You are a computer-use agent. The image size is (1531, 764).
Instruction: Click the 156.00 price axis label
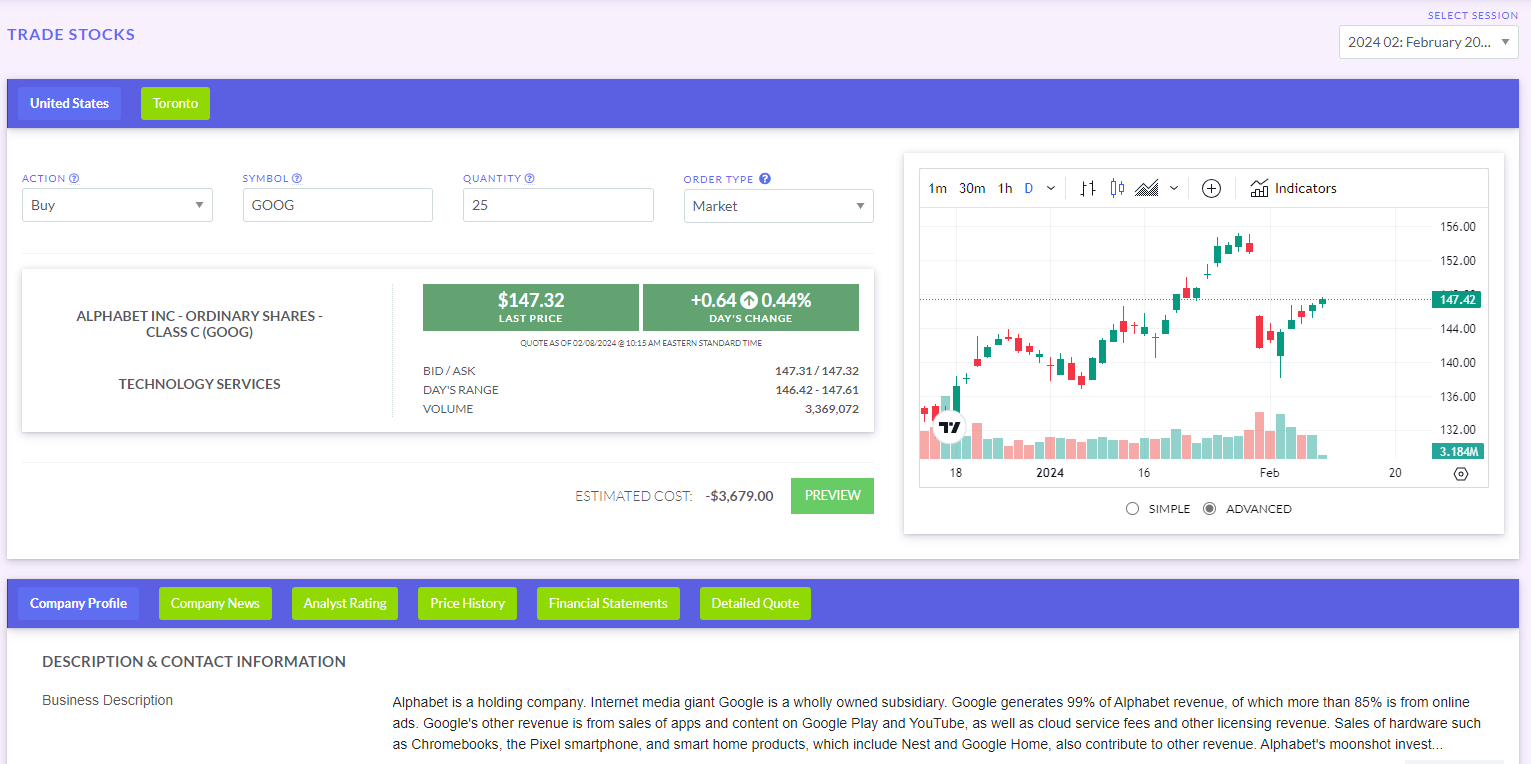1457,227
